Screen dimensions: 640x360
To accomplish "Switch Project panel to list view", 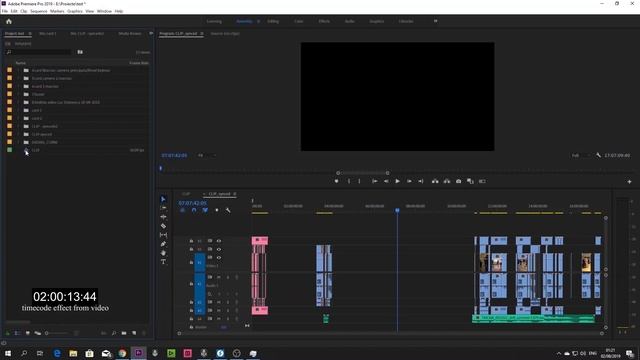I will 17,333.
